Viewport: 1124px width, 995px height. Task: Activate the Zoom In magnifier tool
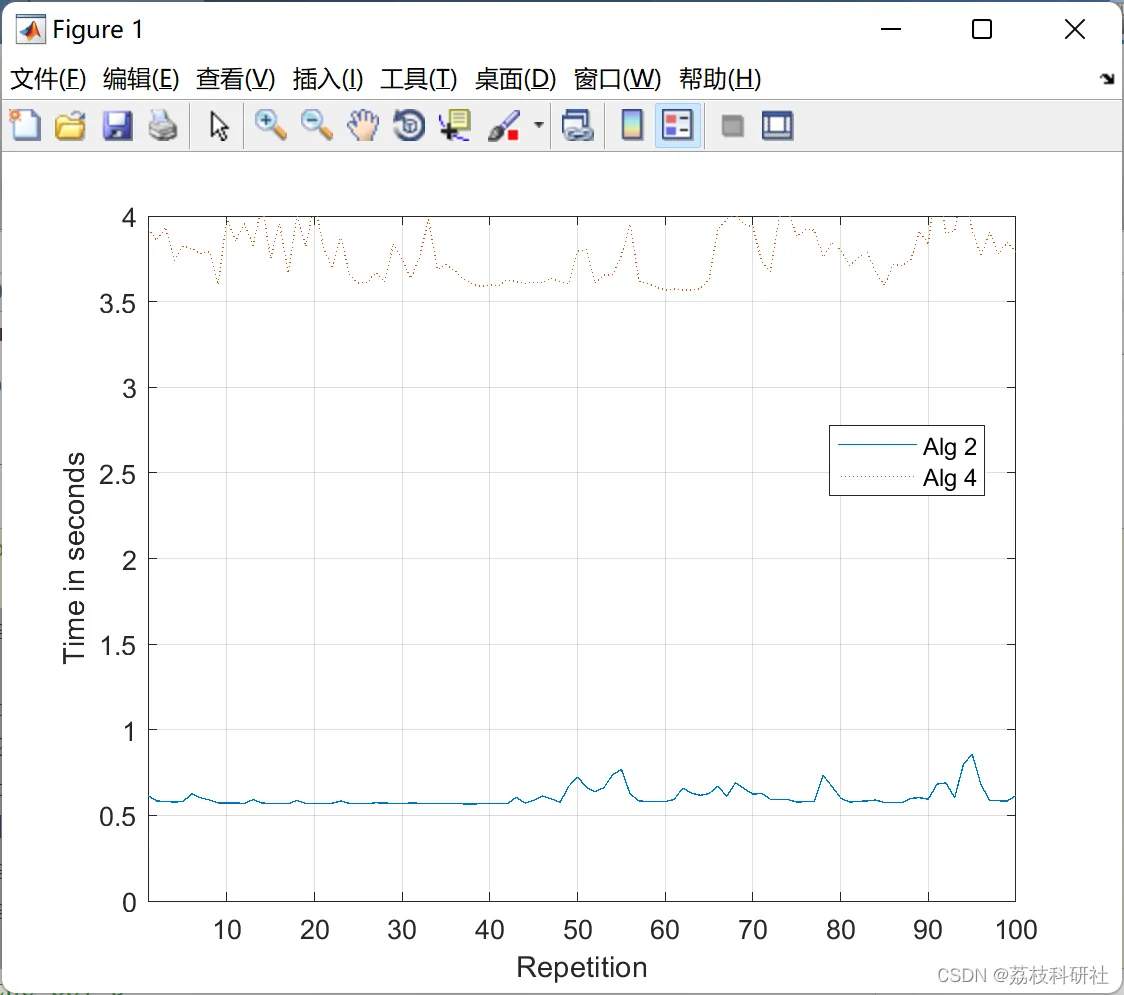pos(270,126)
